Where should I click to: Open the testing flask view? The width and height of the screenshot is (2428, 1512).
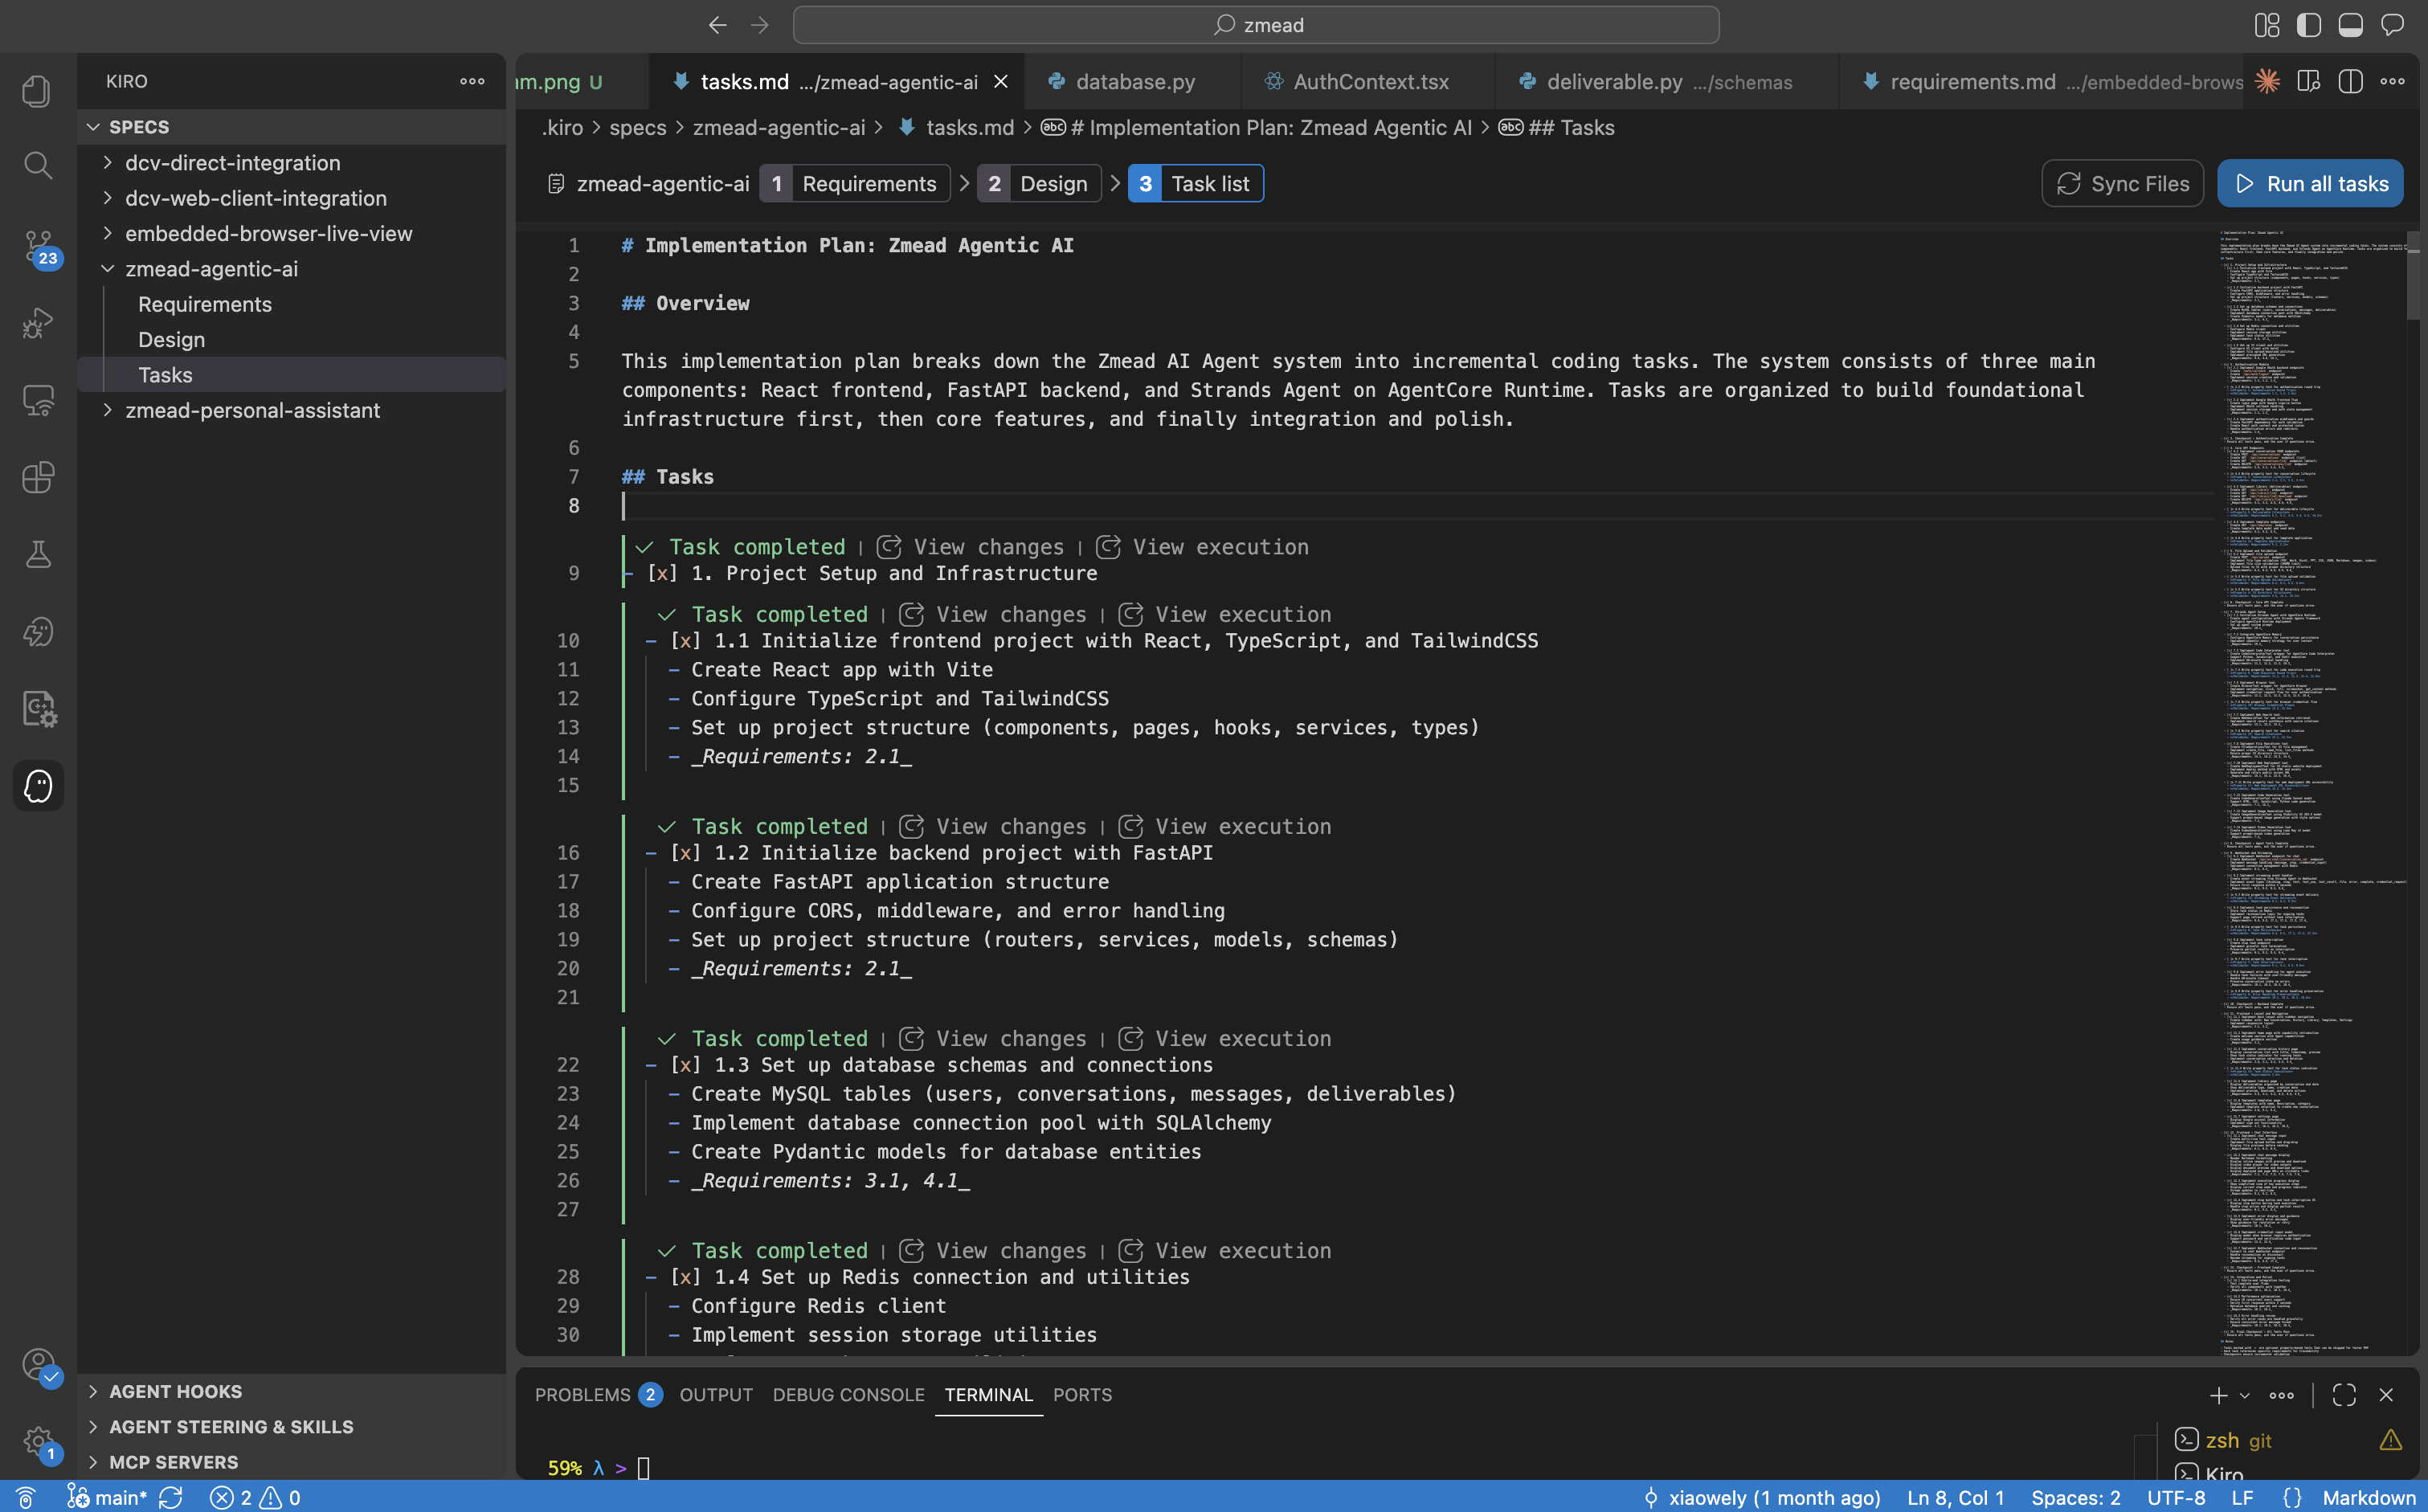[x=38, y=555]
